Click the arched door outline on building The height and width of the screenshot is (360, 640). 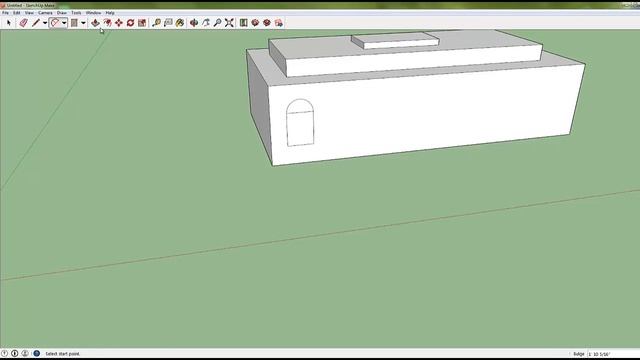pos(300,122)
